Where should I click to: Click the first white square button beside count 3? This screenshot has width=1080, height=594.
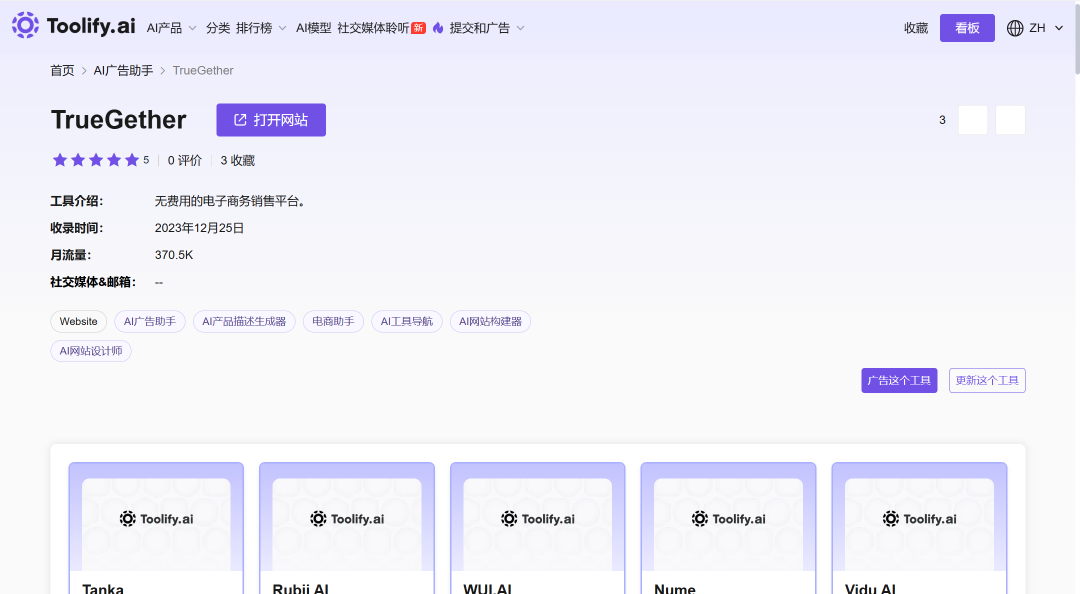[x=973, y=120]
